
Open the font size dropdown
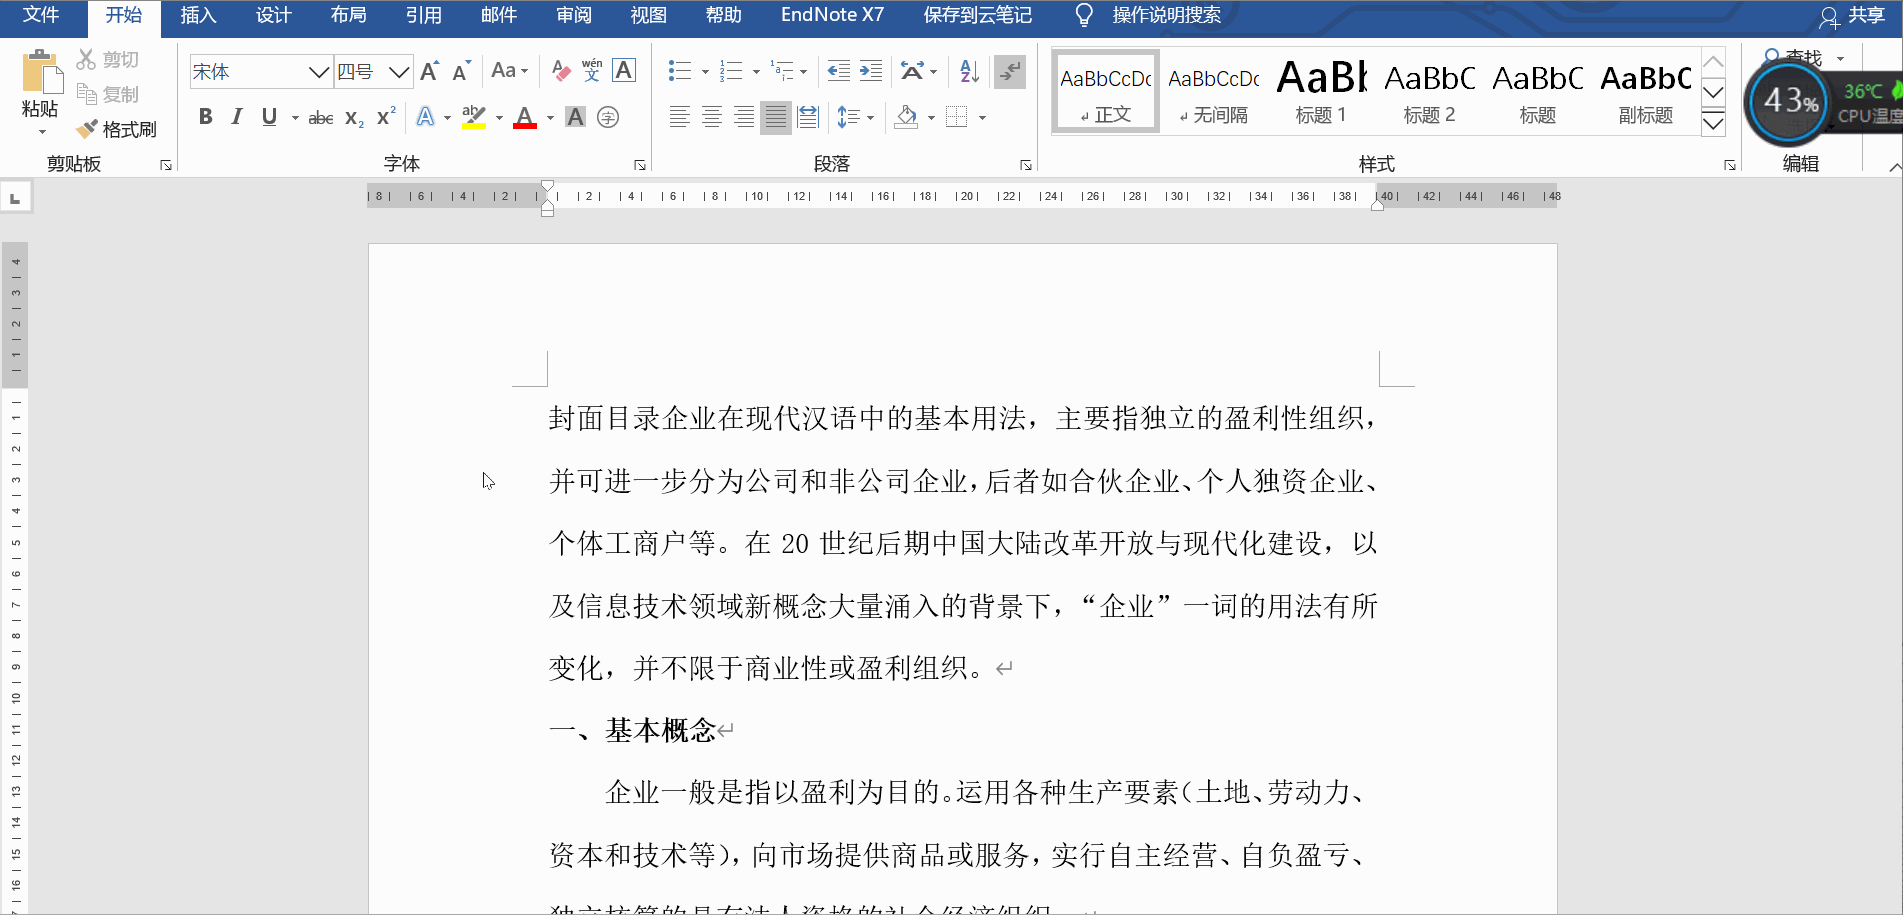pos(399,71)
